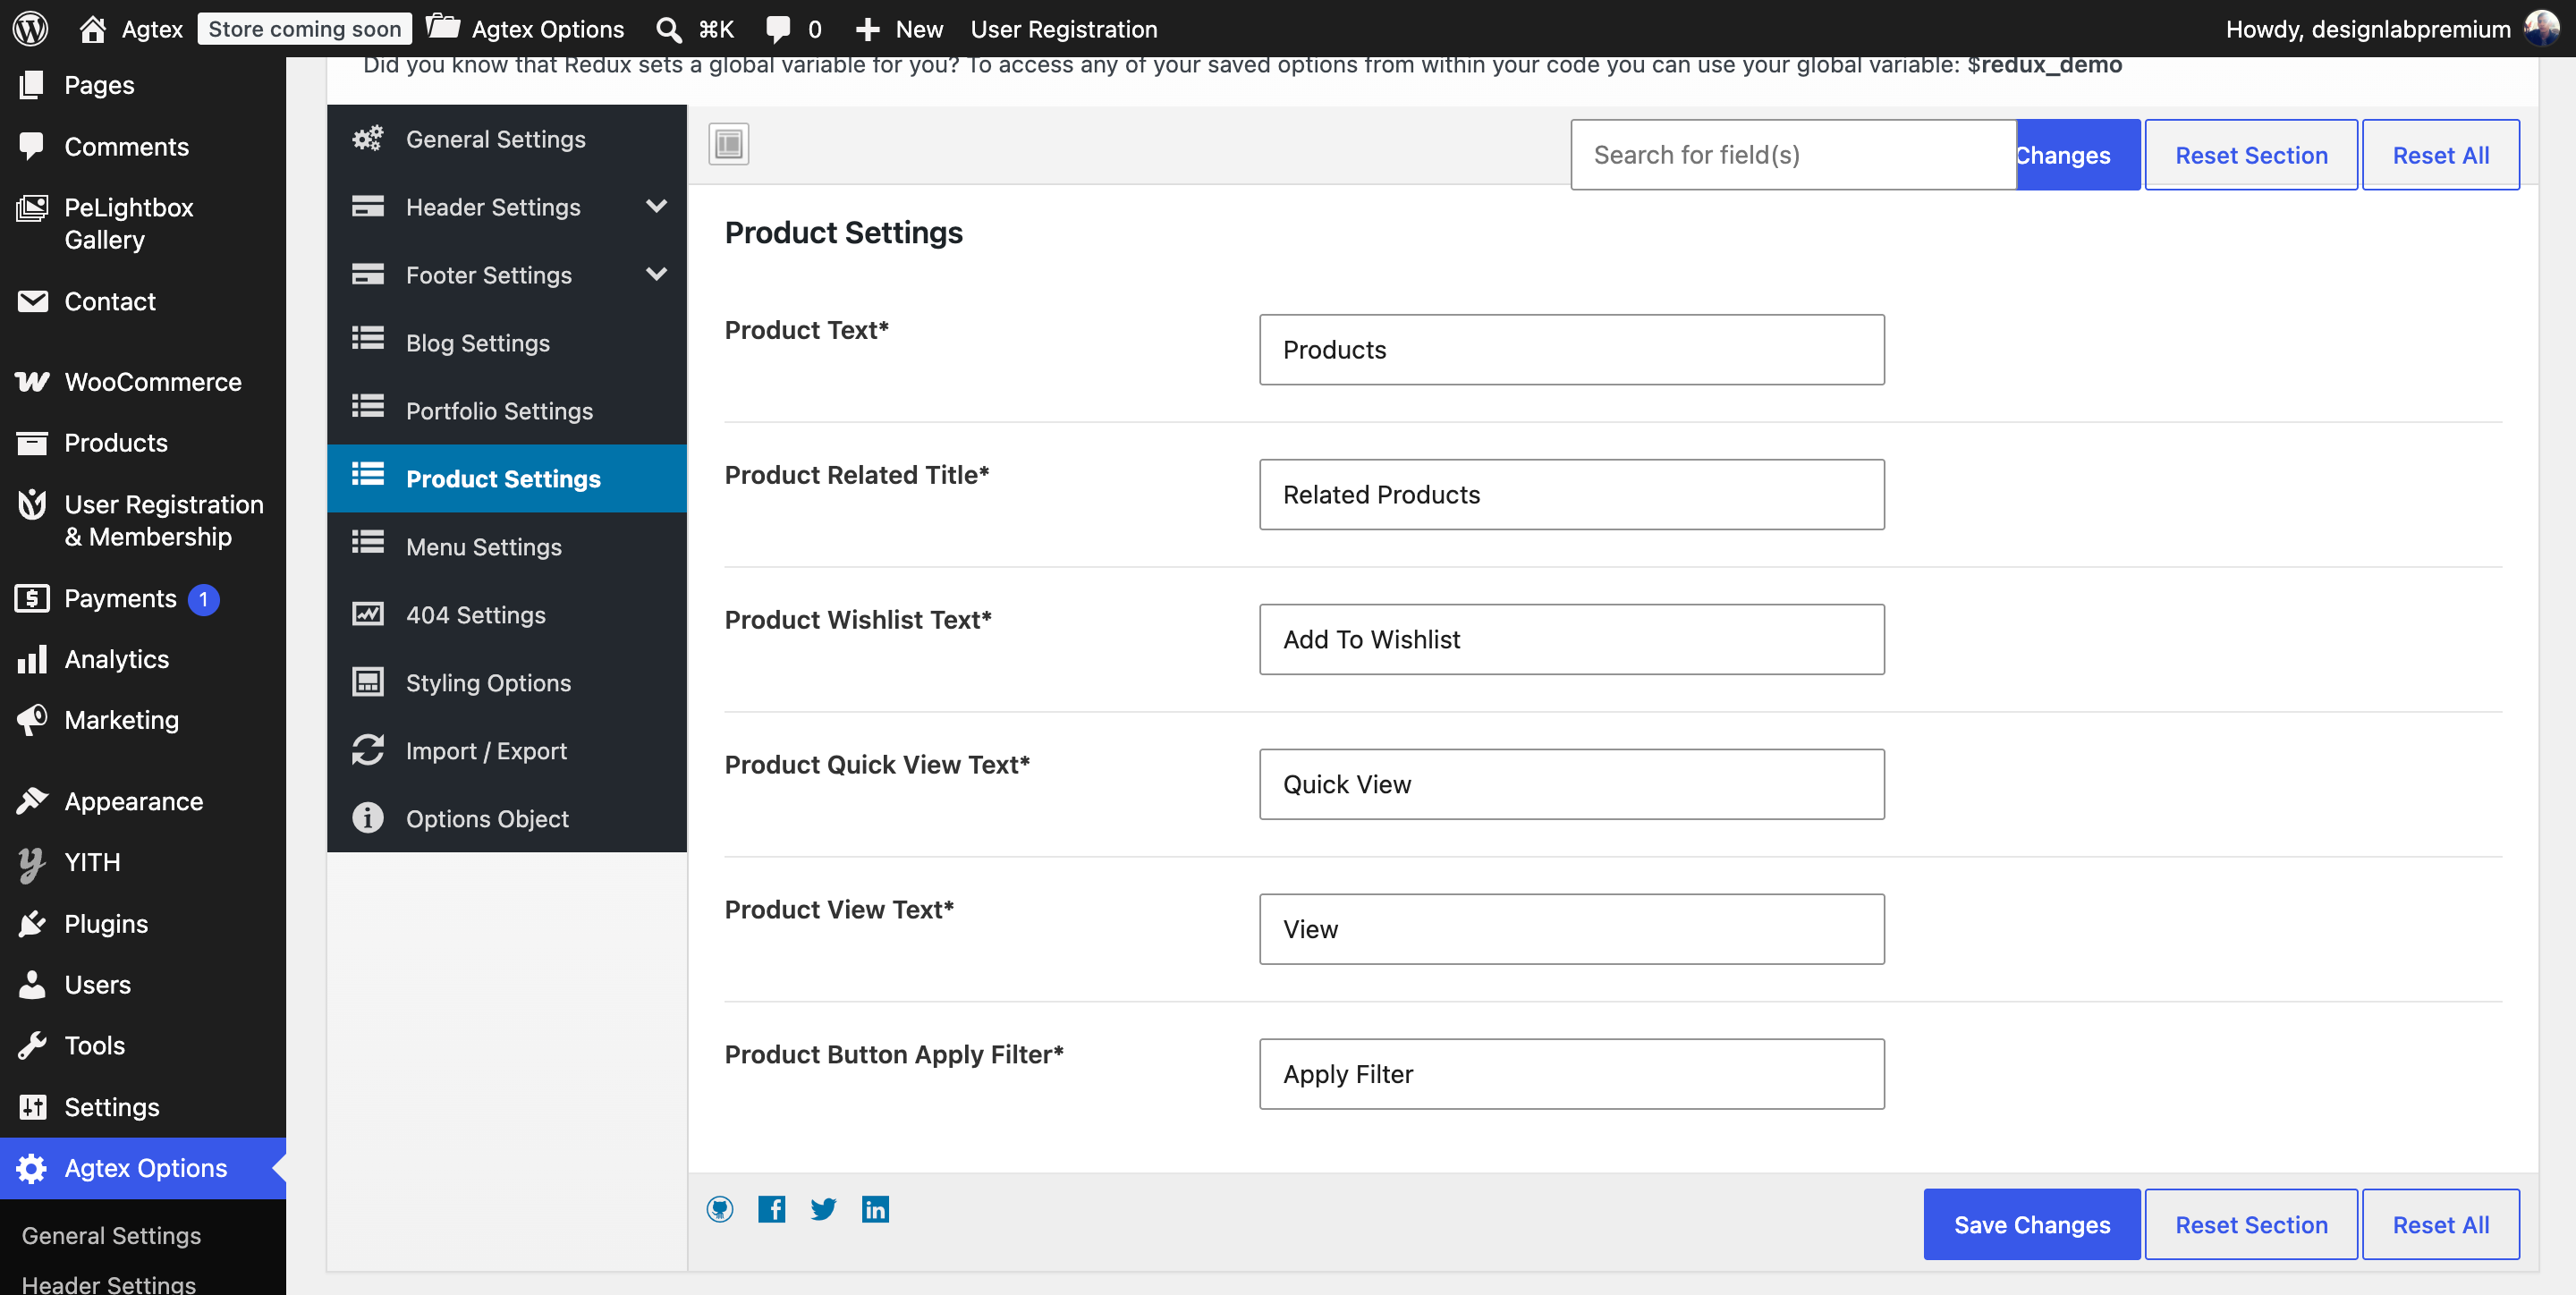Screen dimensions: 2576x1295
Task: Click the bottom Reset All button
Action: click(2440, 1224)
